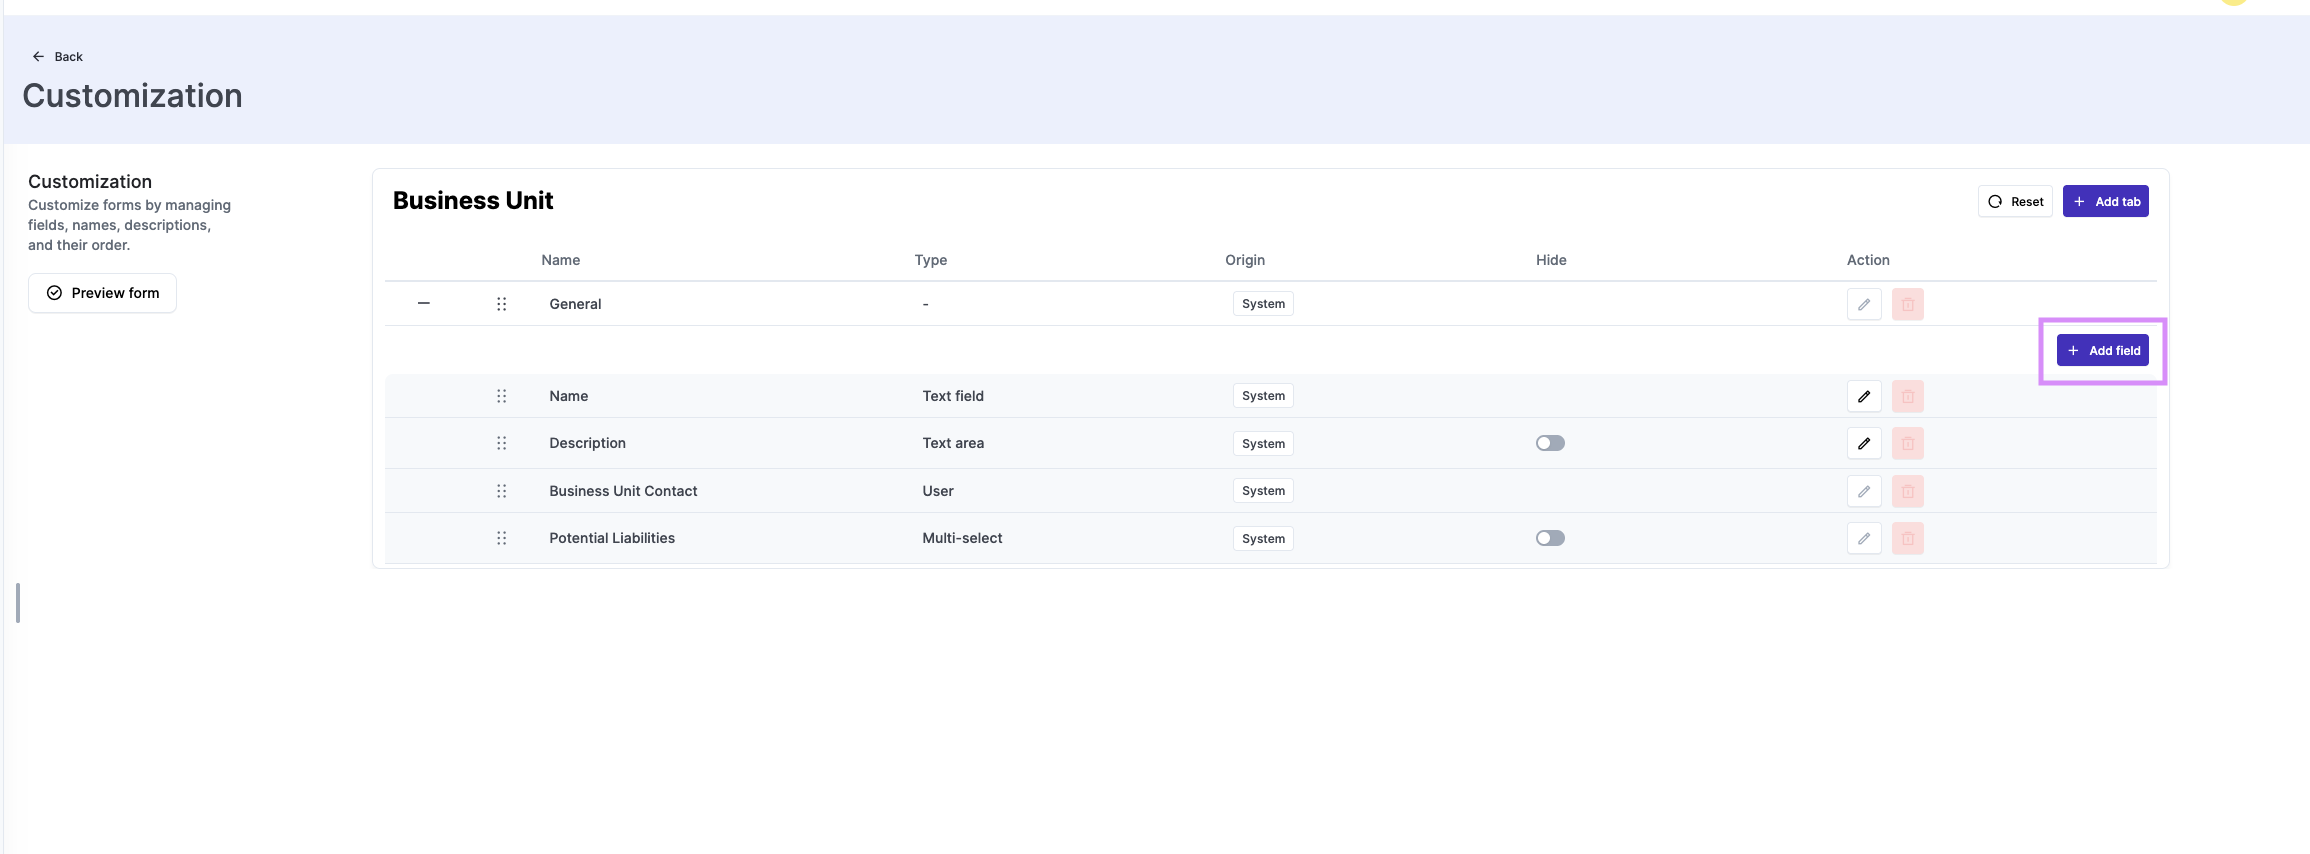Open Preview form
Image resolution: width=2310 pixels, height=854 pixels.
[x=102, y=293]
